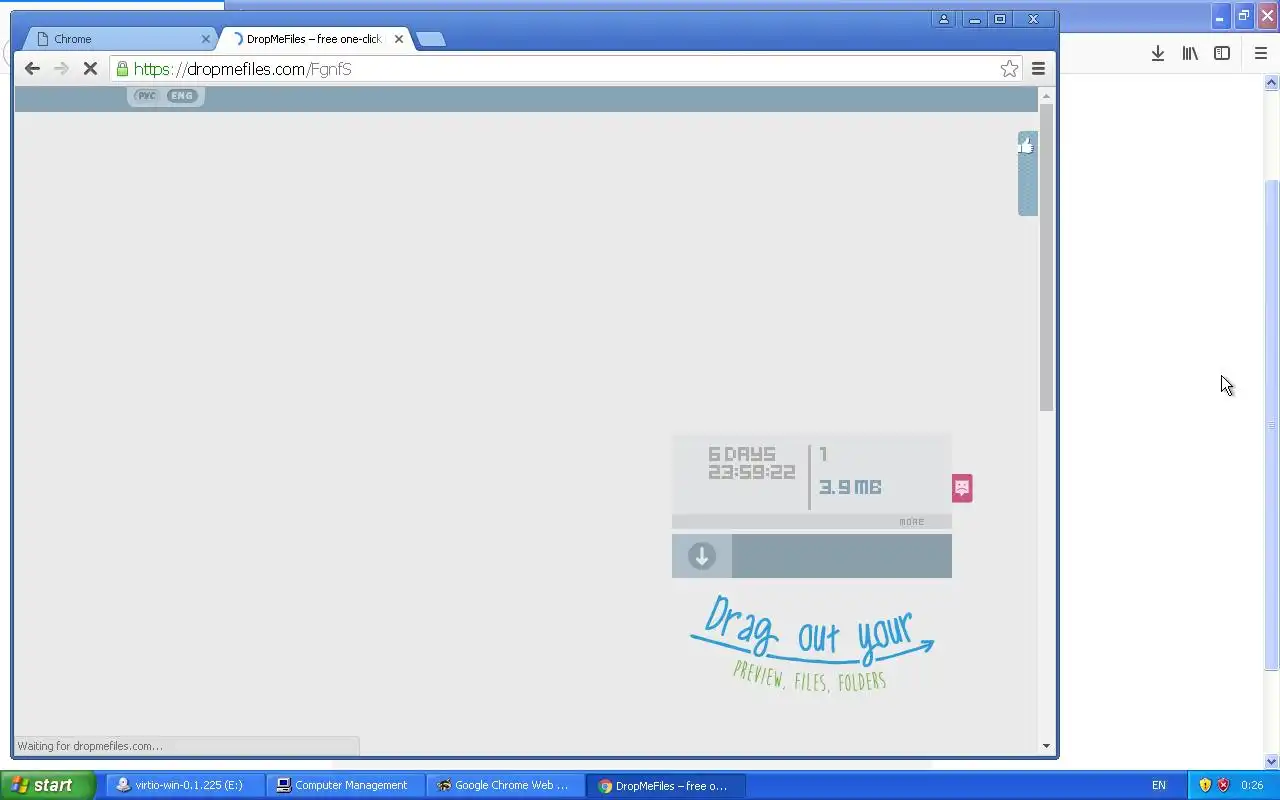The width and height of the screenshot is (1280, 800).
Task: Click the "6 DAYS 23:59:22" countdown
Action: coord(751,464)
